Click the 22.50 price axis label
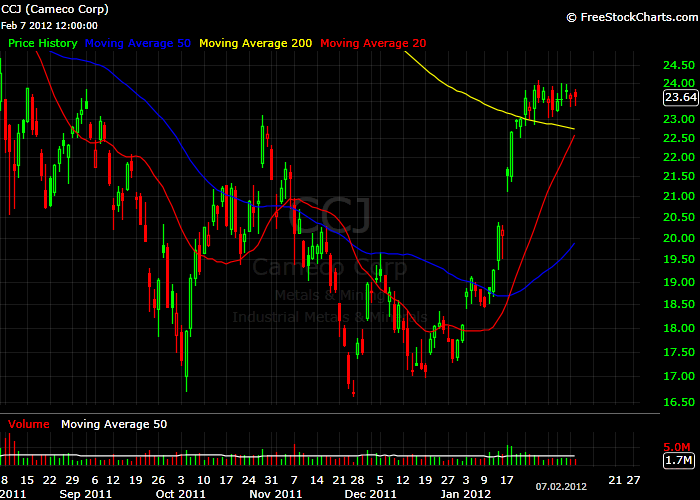700x500 pixels. pos(679,138)
